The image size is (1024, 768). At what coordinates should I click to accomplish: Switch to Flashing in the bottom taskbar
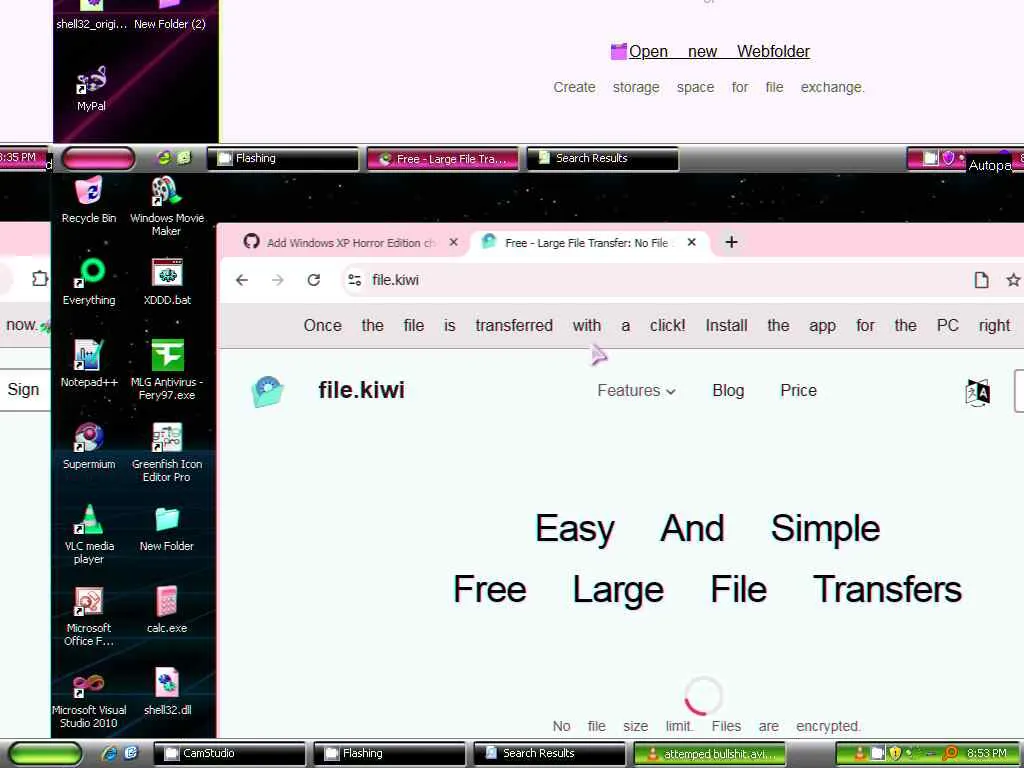(x=389, y=754)
